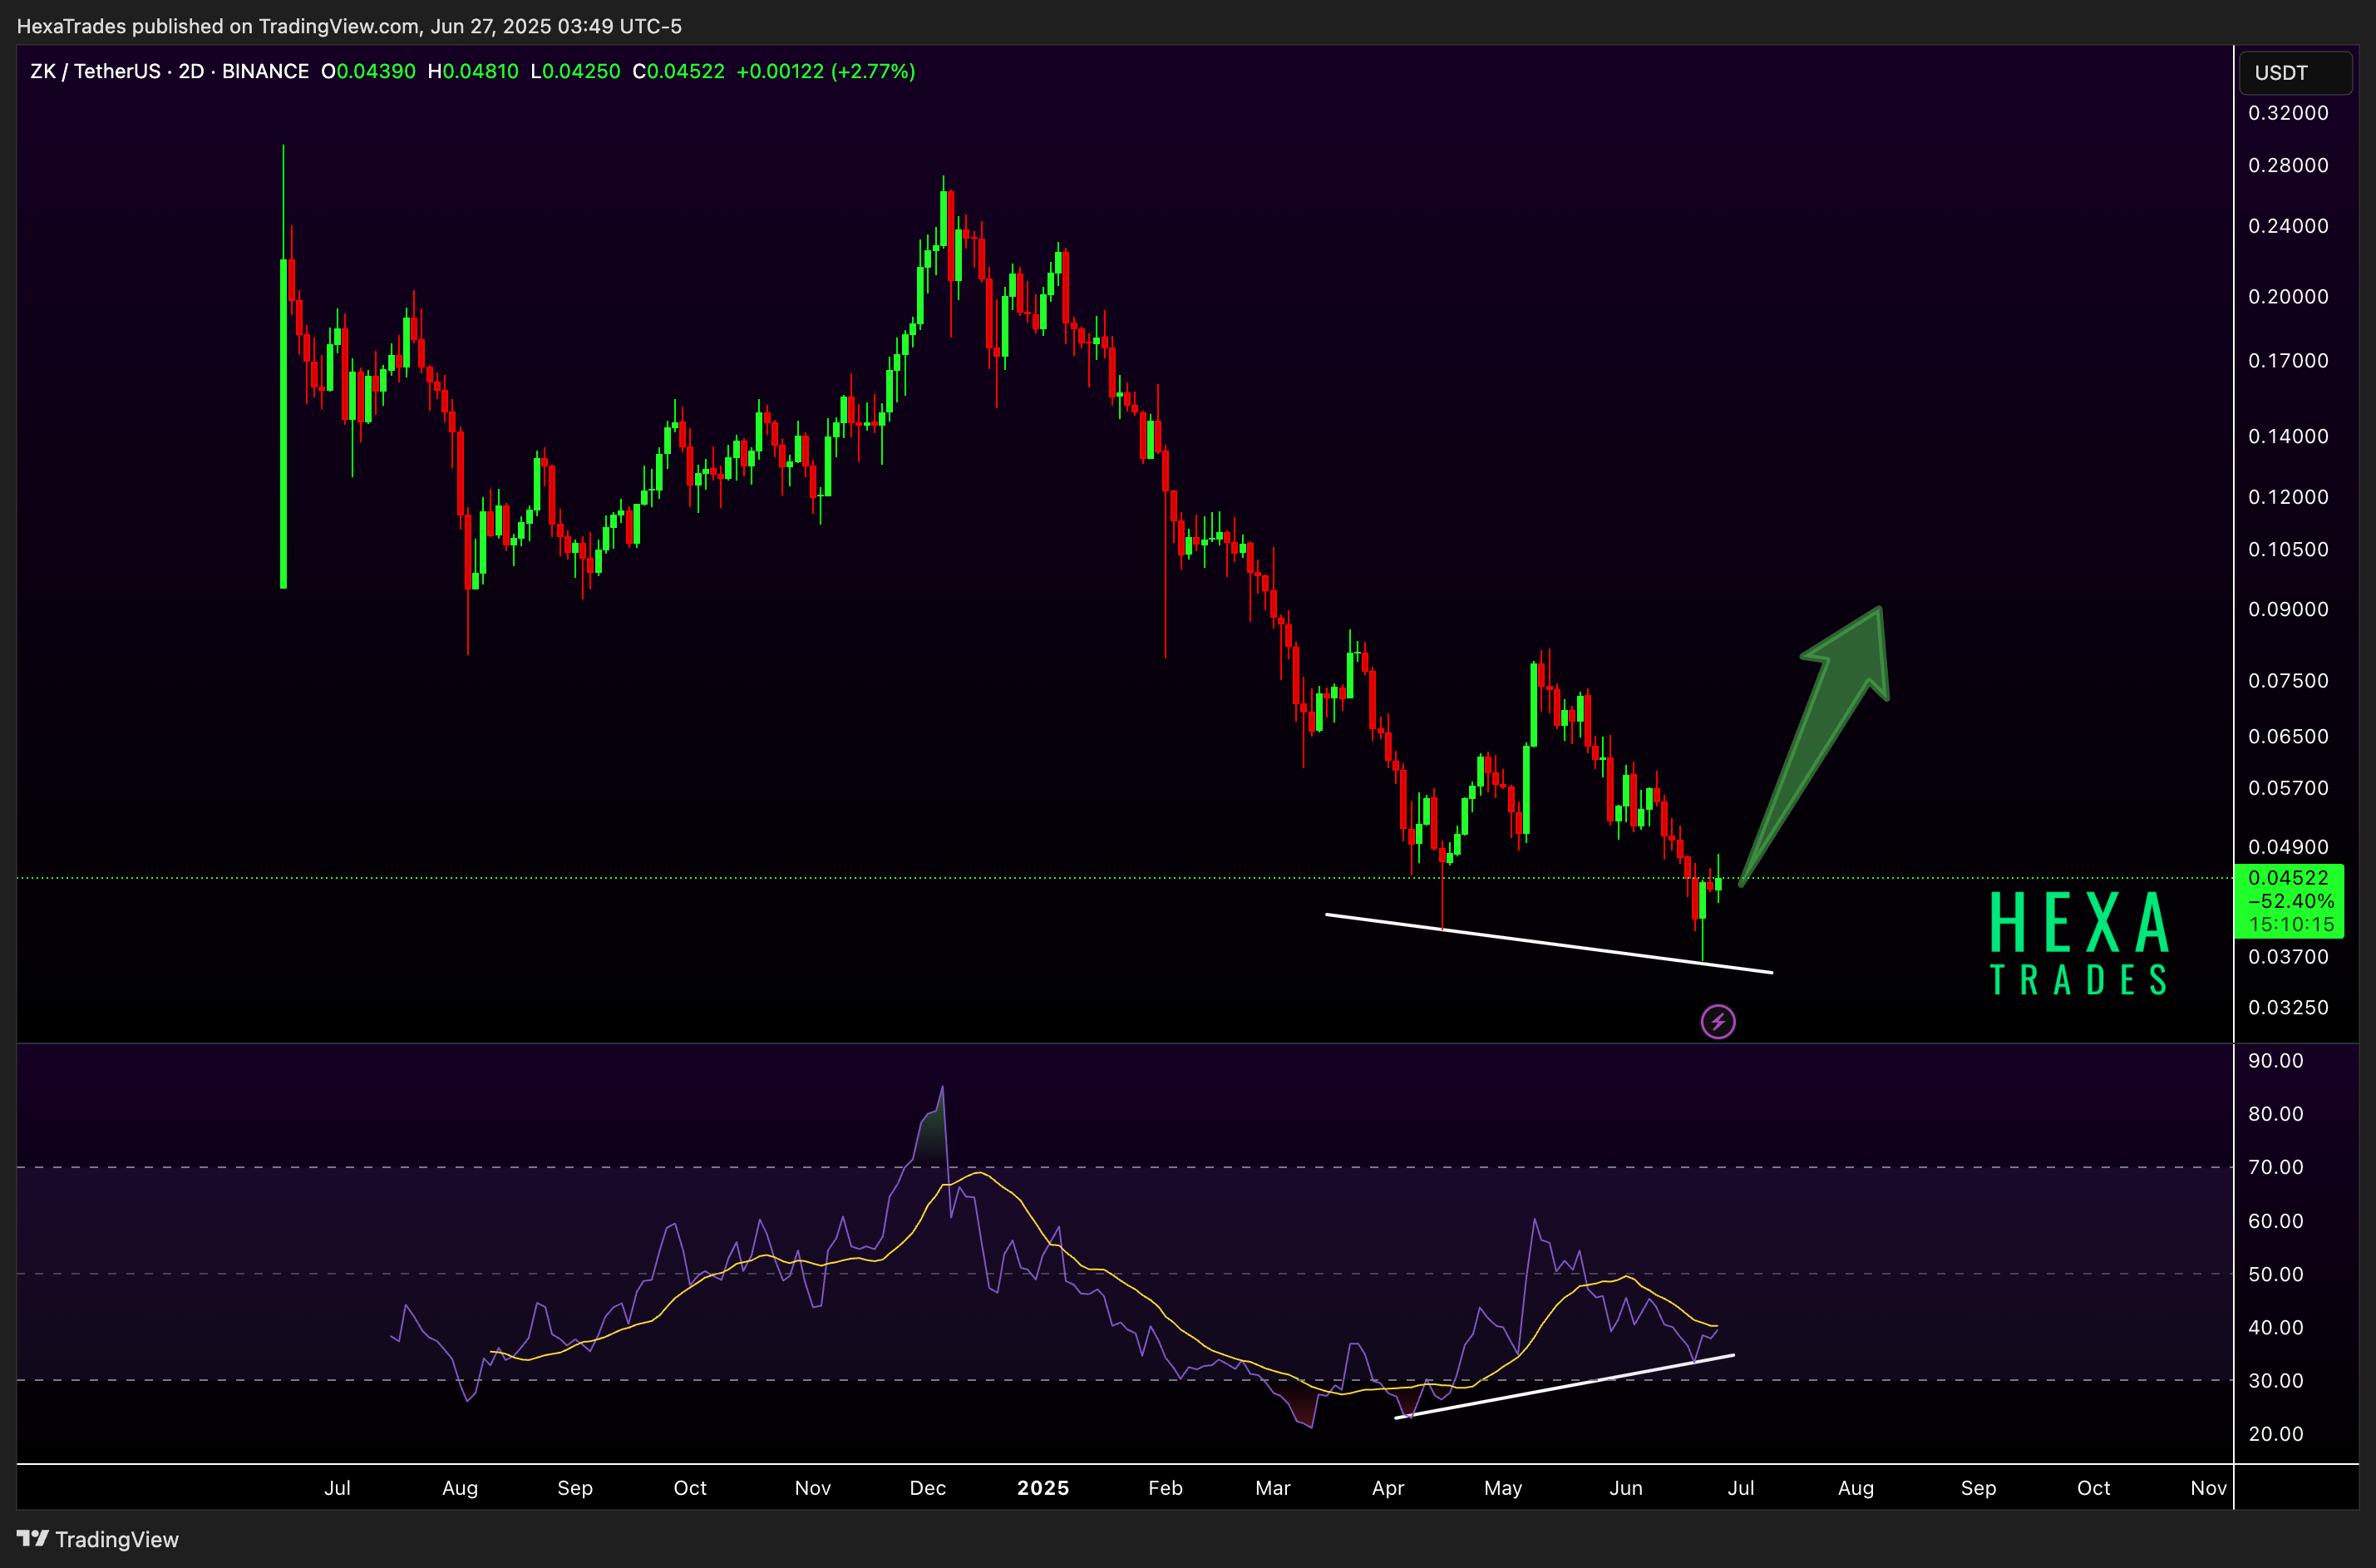Click the RSI 90.00 axis label
Viewport: 2376px width, 1568px height.
click(2275, 1061)
